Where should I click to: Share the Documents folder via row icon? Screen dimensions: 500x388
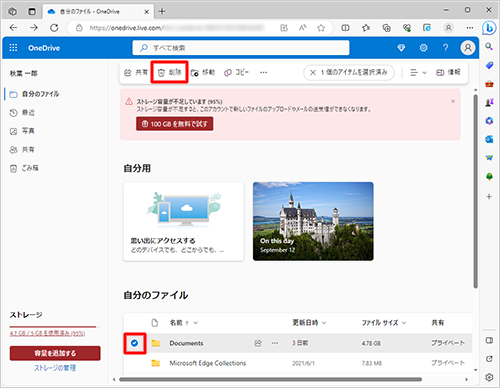pos(258,343)
